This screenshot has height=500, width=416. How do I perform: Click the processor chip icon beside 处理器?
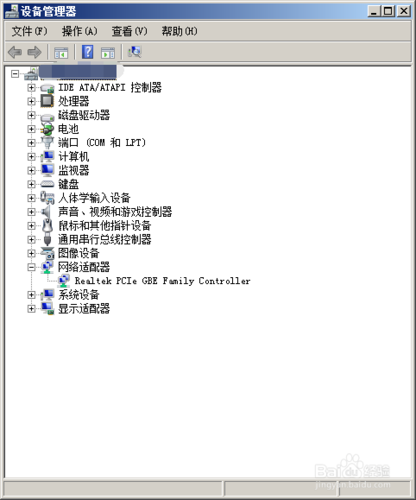click(x=47, y=101)
